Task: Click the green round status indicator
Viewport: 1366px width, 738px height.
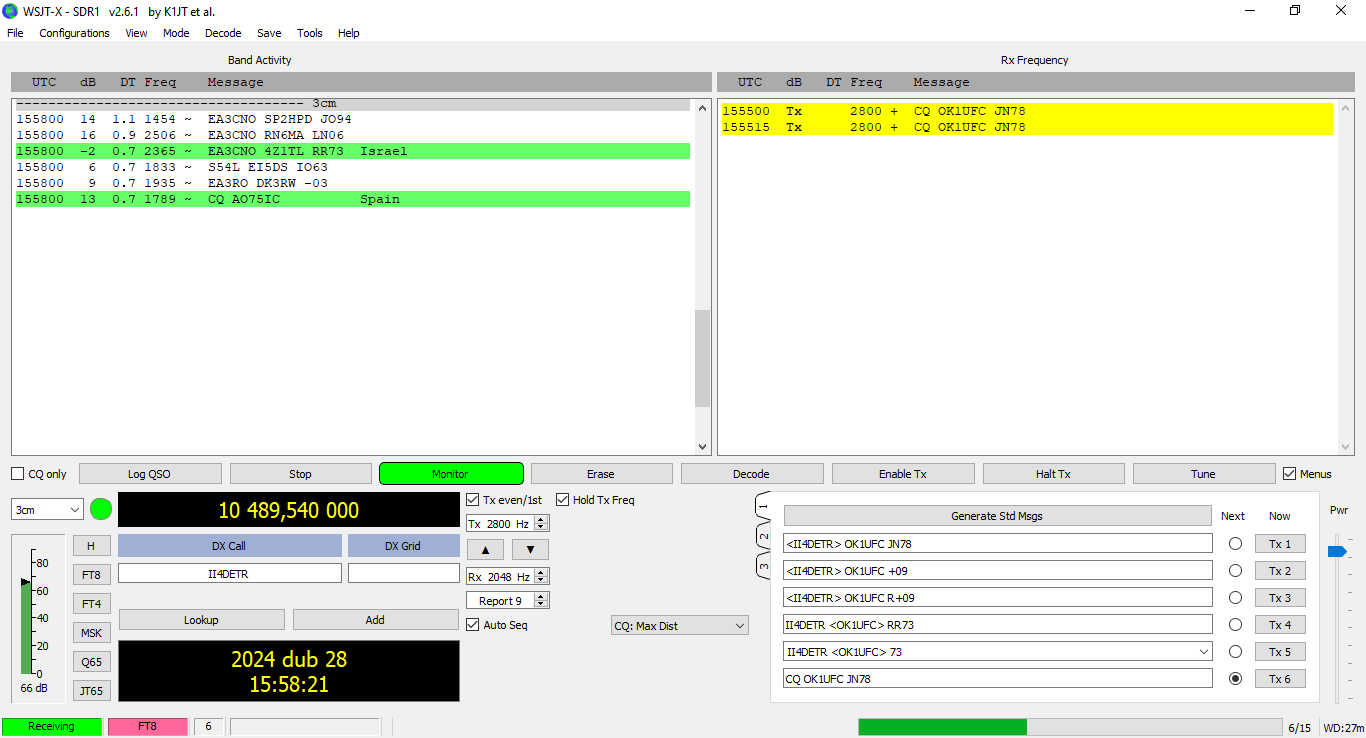Action: click(x=101, y=509)
